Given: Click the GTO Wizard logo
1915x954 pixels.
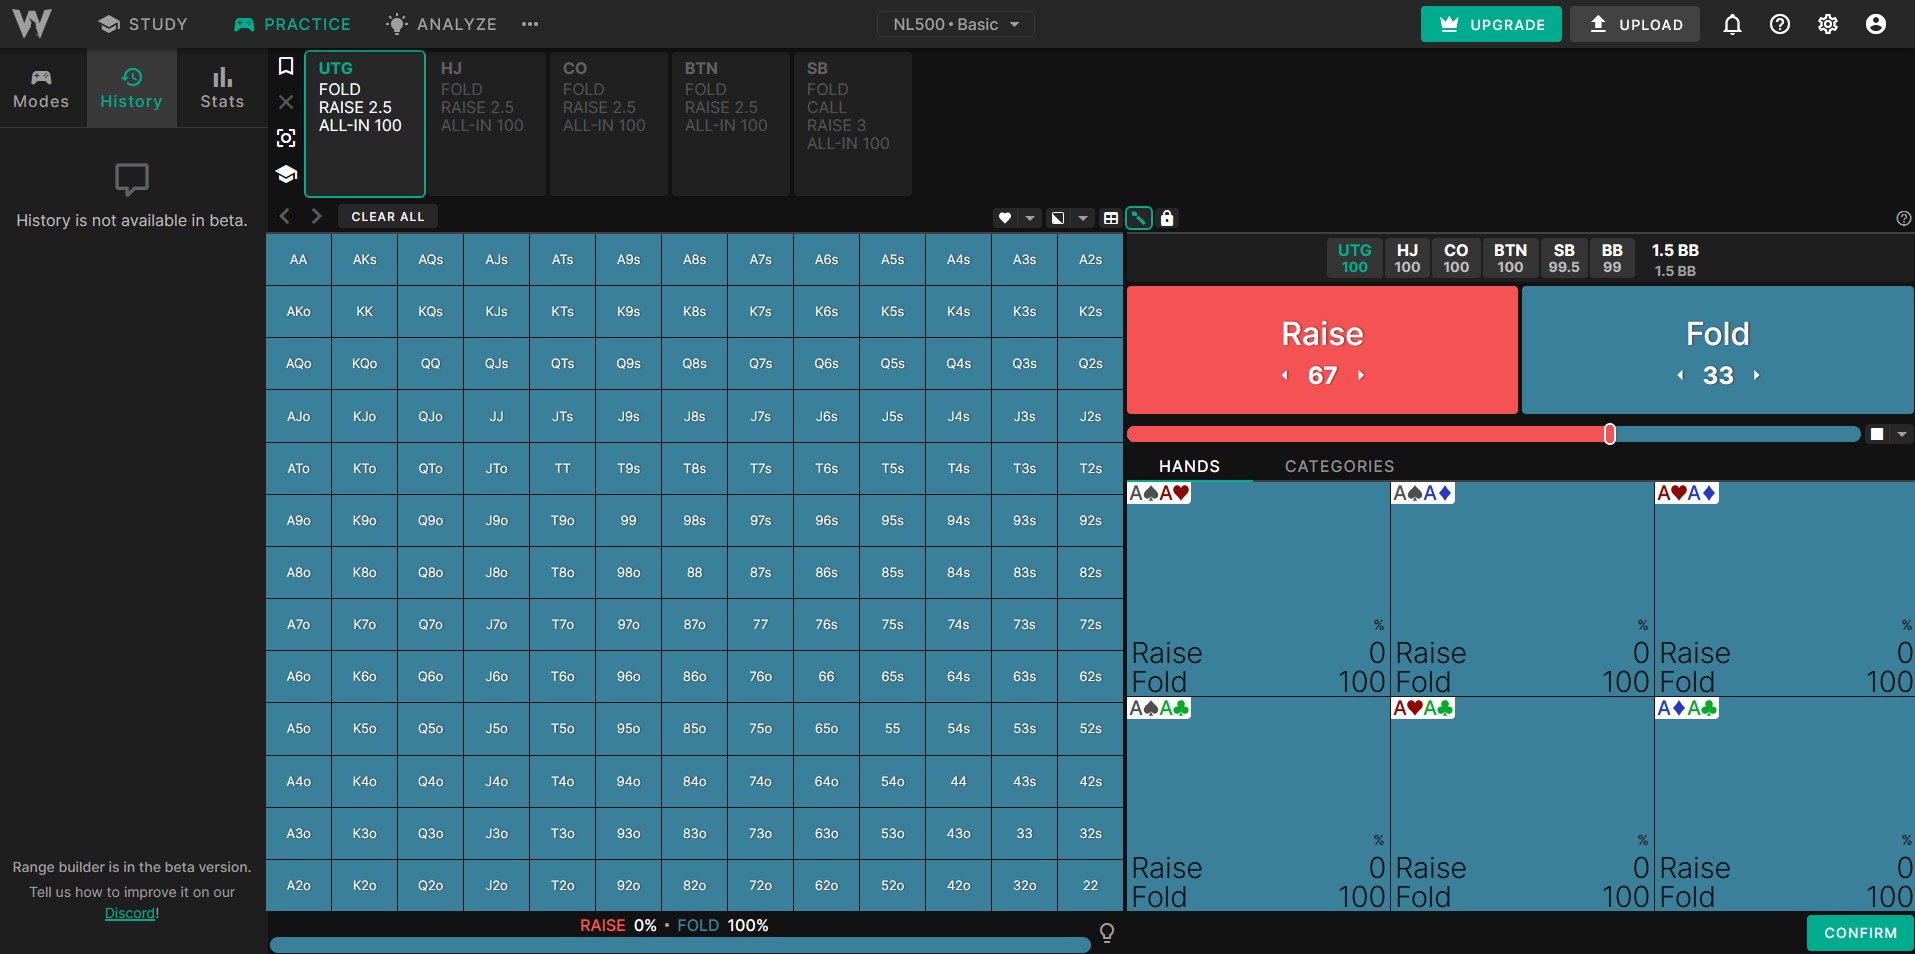Looking at the screenshot, I should coord(32,23).
